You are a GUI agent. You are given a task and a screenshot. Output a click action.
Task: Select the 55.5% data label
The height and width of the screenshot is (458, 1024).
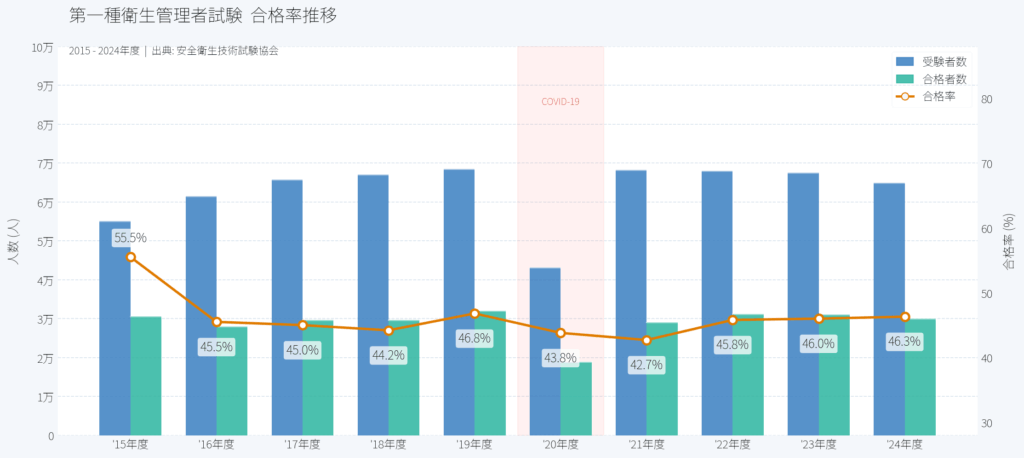click(x=130, y=238)
